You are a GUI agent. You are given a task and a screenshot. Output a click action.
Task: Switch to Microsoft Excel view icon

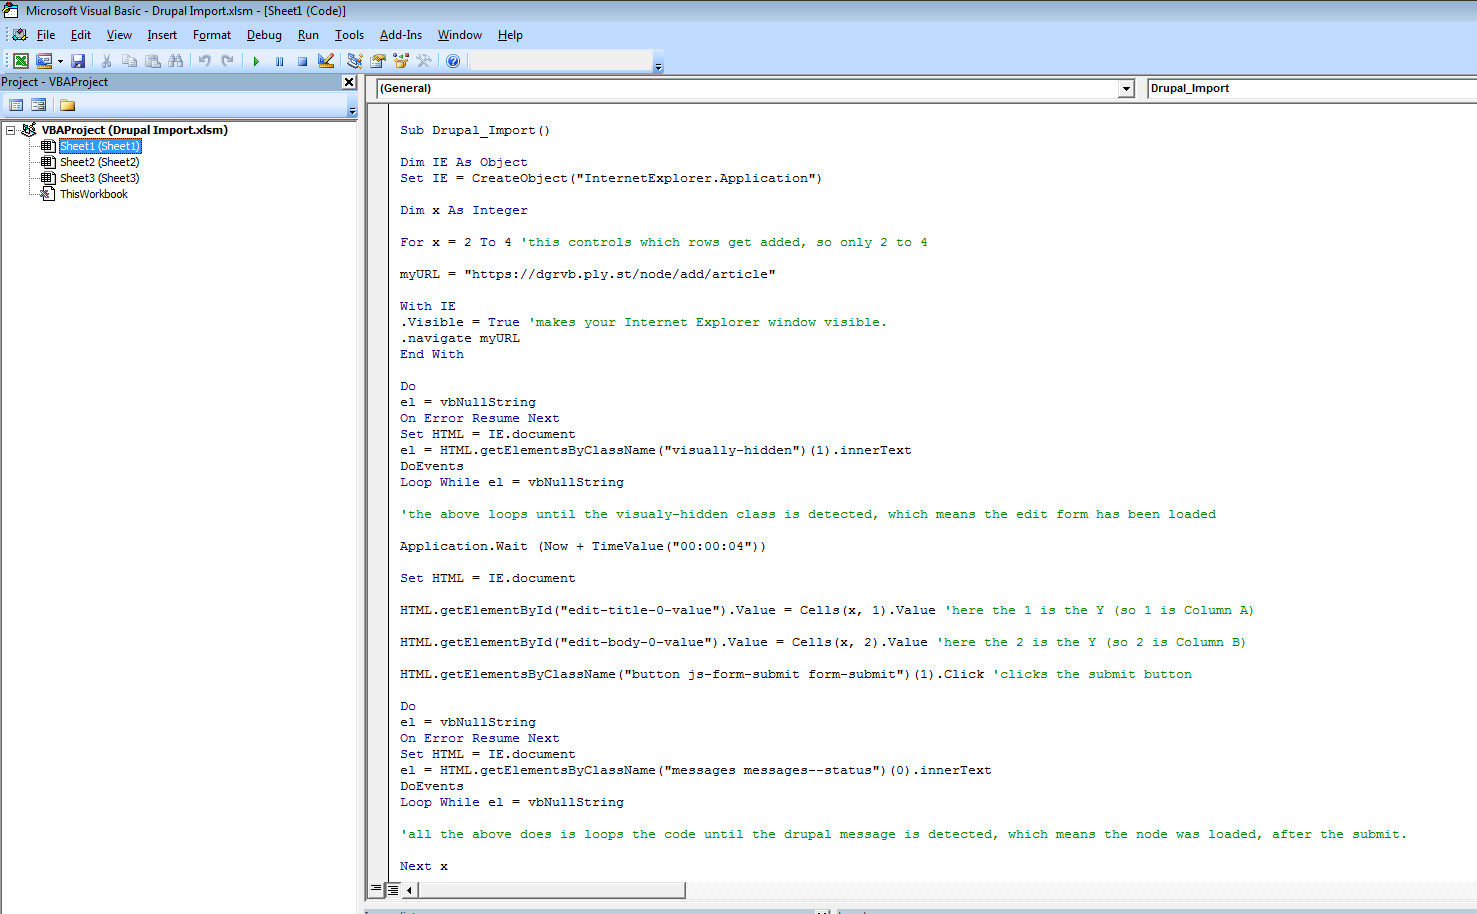(21, 61)
